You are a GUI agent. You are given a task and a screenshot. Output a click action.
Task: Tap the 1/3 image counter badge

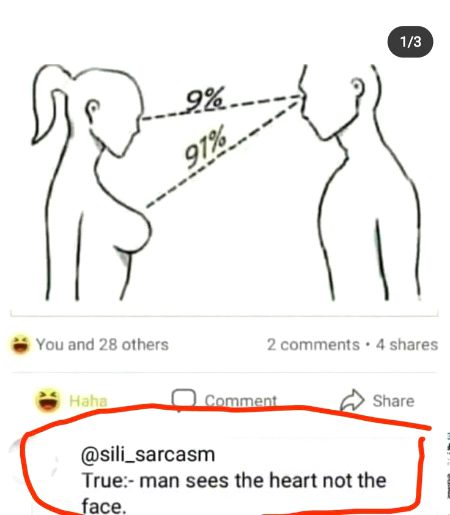tap(410, 42)
